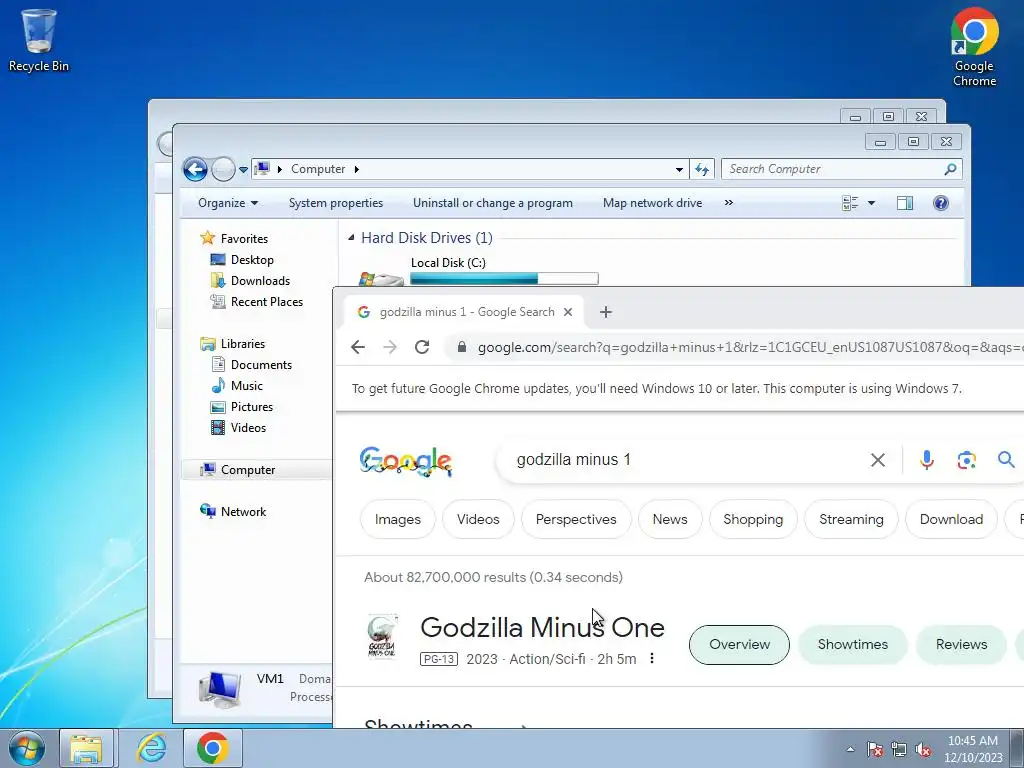Select Favorites in the navigation pane
This screenshot has width=1024, height=768.
pyautogui.click(x=244, y=238)
